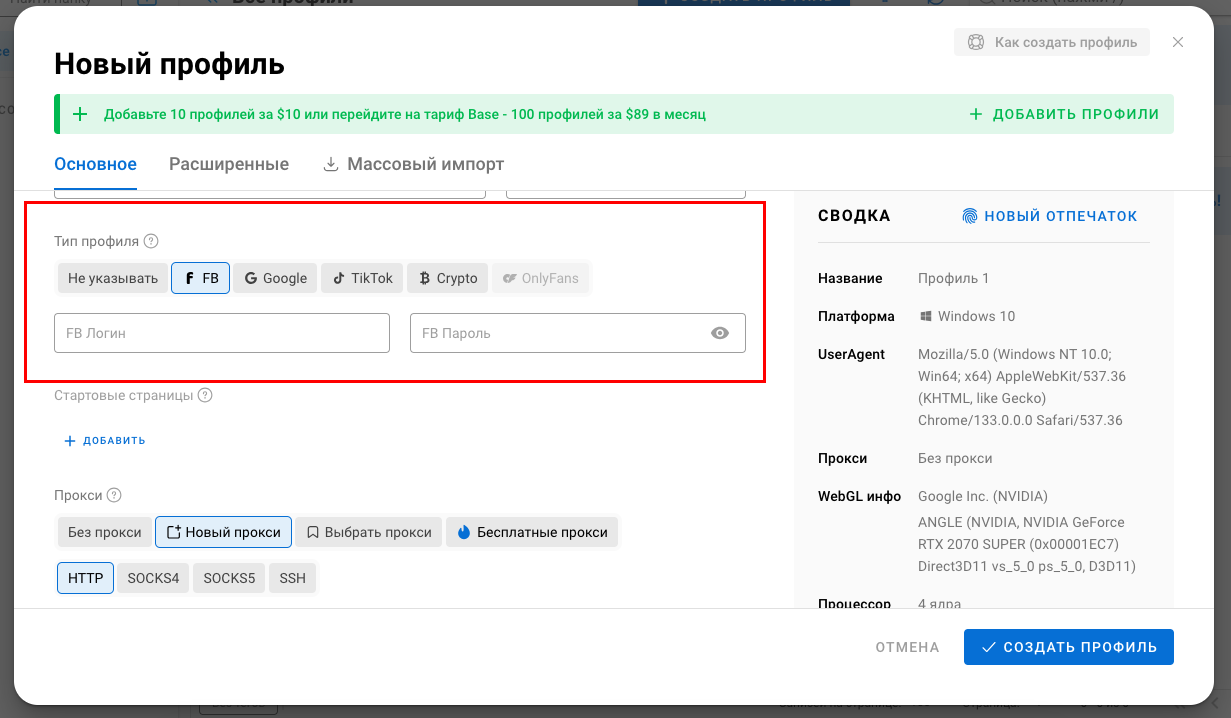Close the Новый профиль dialog
The width and height of the screenshot is (1231, 718).
[x=1178, y=42]
